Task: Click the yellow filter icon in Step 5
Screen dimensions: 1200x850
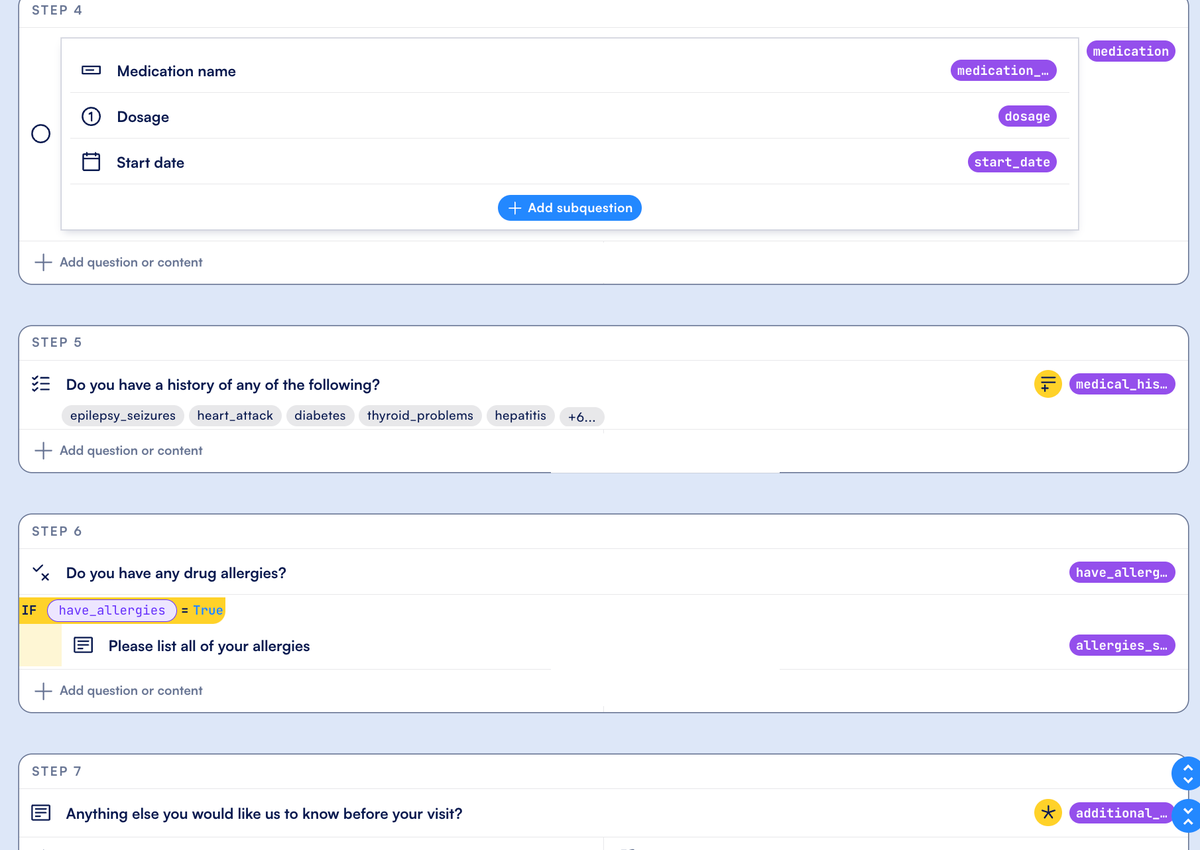Action: pyautogui.click(x=1047, y=383)
